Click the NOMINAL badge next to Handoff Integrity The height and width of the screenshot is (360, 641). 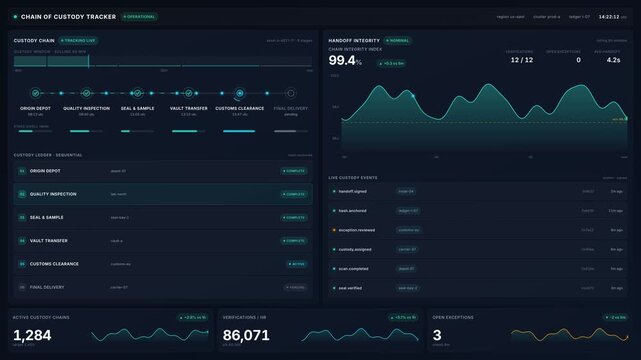point(398,40)
